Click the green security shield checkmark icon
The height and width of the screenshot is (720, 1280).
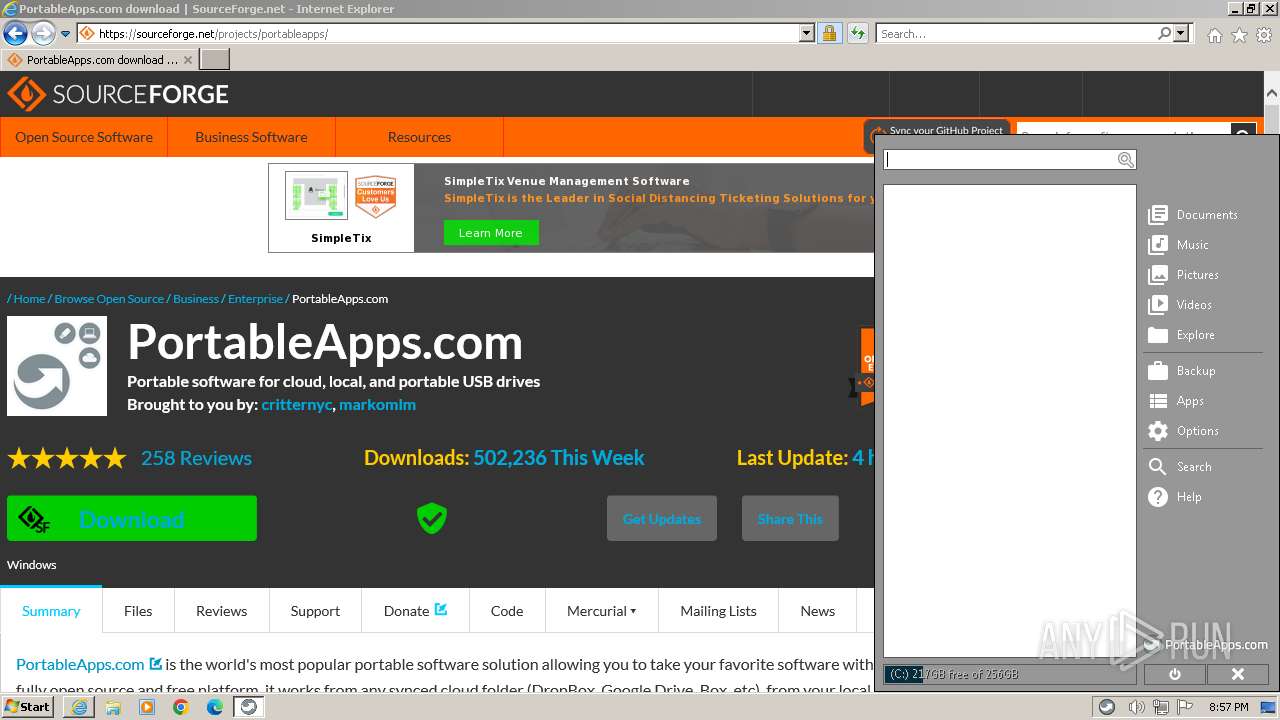click(x=432, y=518)
